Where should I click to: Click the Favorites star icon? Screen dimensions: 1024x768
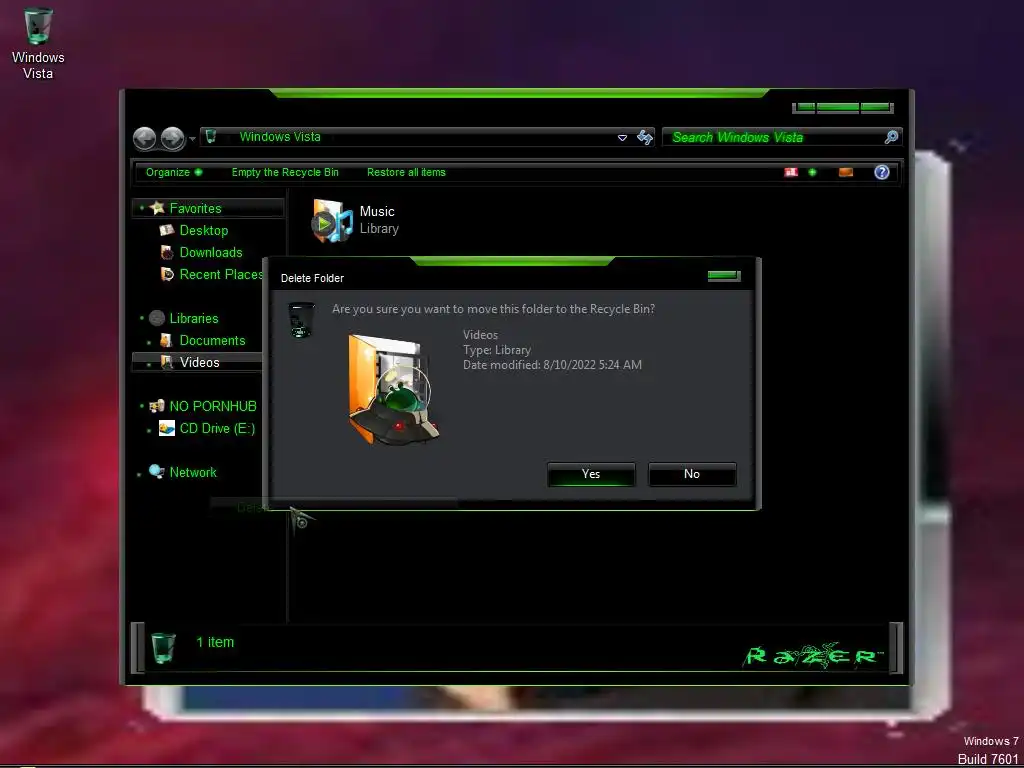pos(157,208)
